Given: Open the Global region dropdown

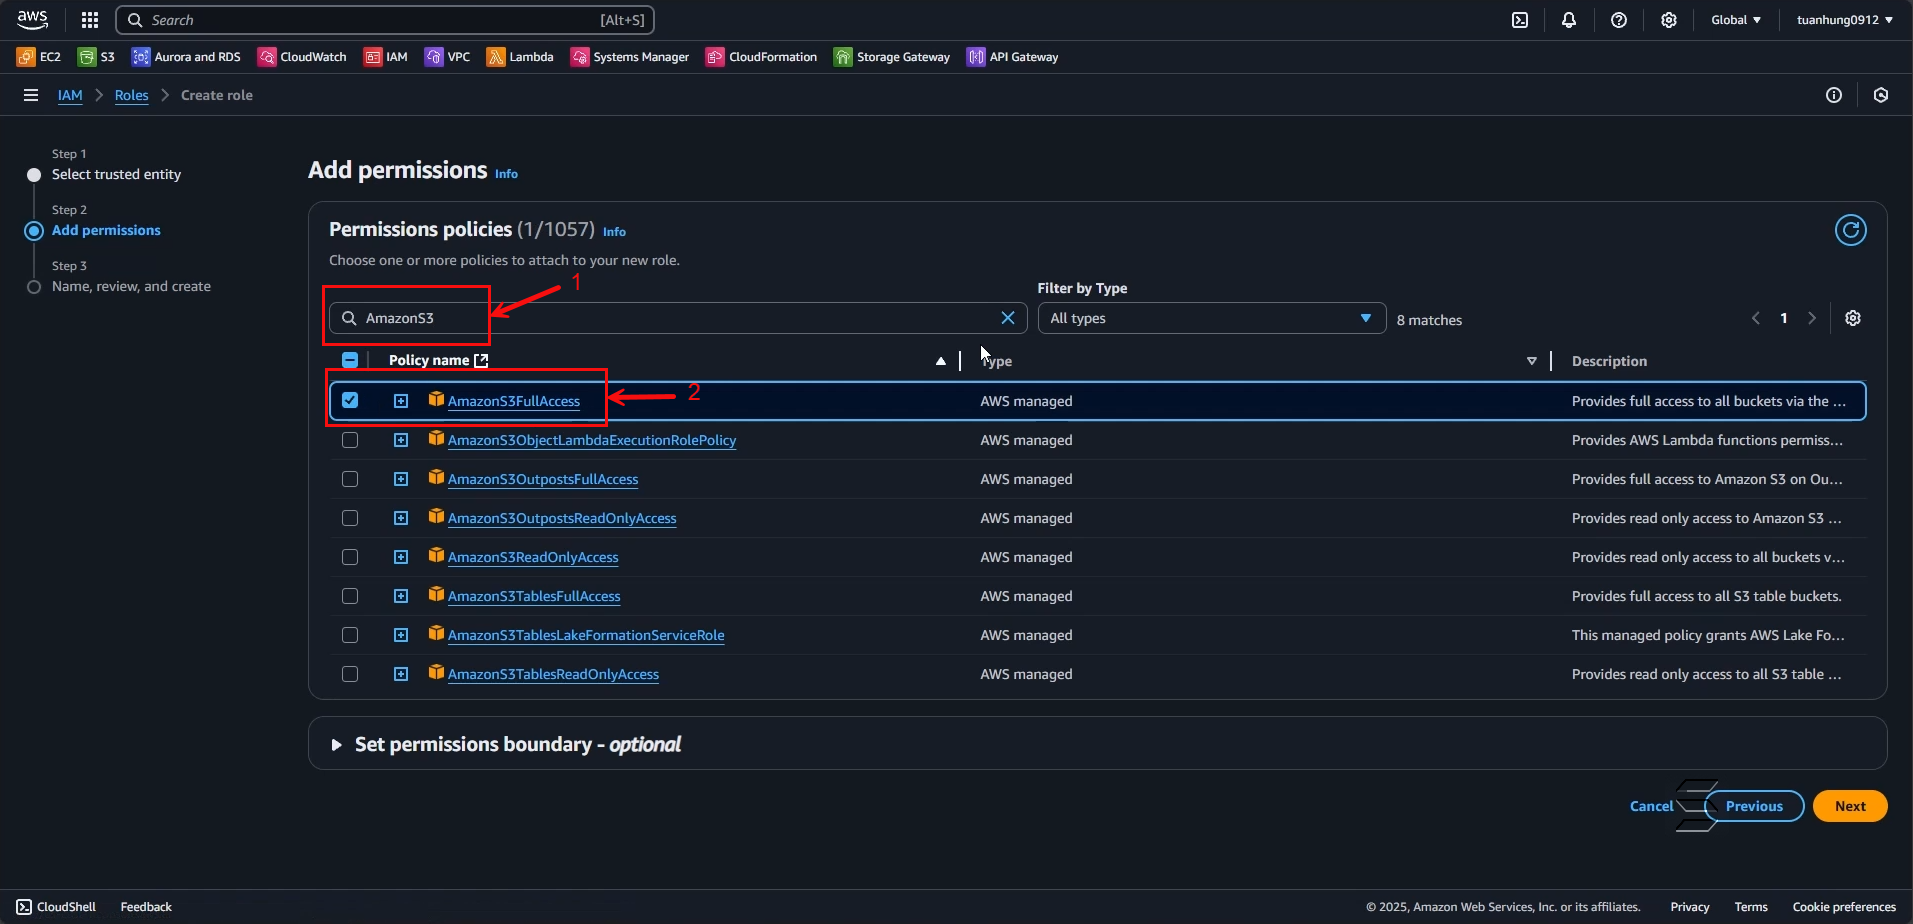Looking at the screenshot, I should pos(1736,20).
